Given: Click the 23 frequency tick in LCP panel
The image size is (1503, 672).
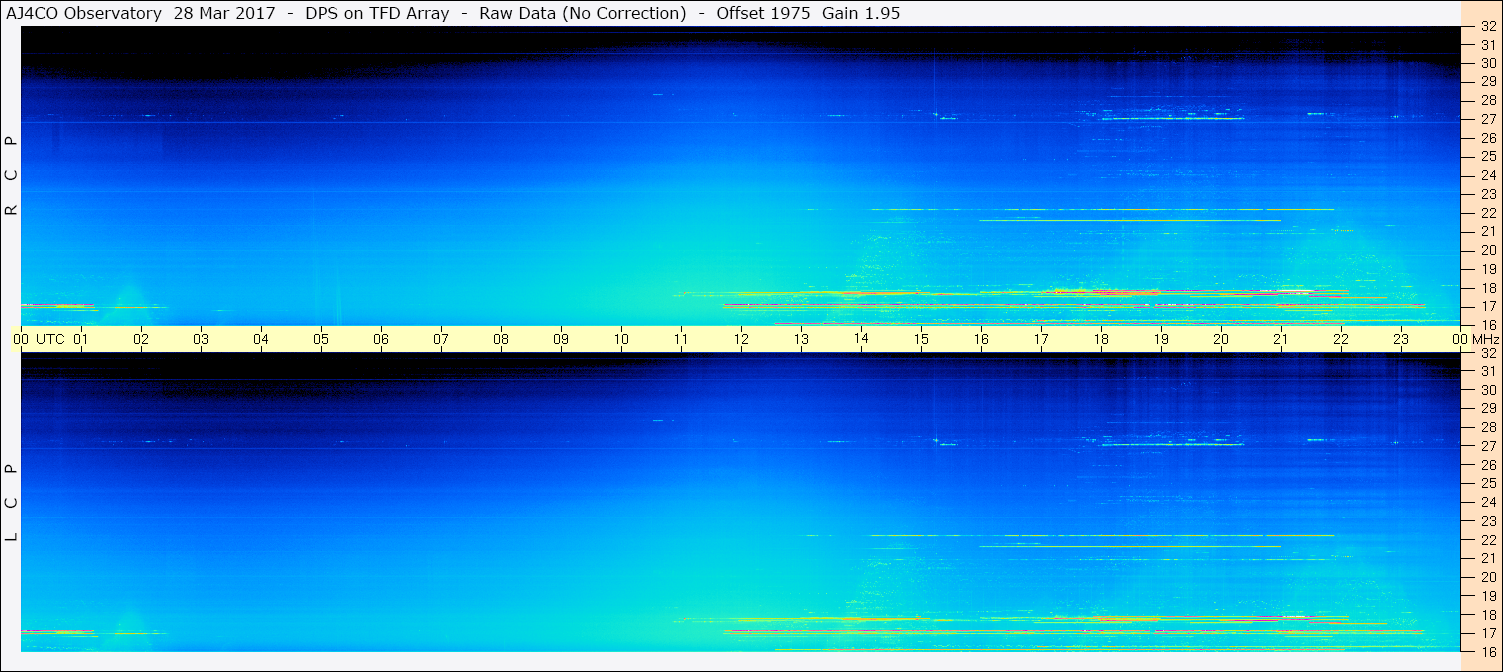Looking at the screenshot, I should pyautogui.click(x=1488, y=521).
